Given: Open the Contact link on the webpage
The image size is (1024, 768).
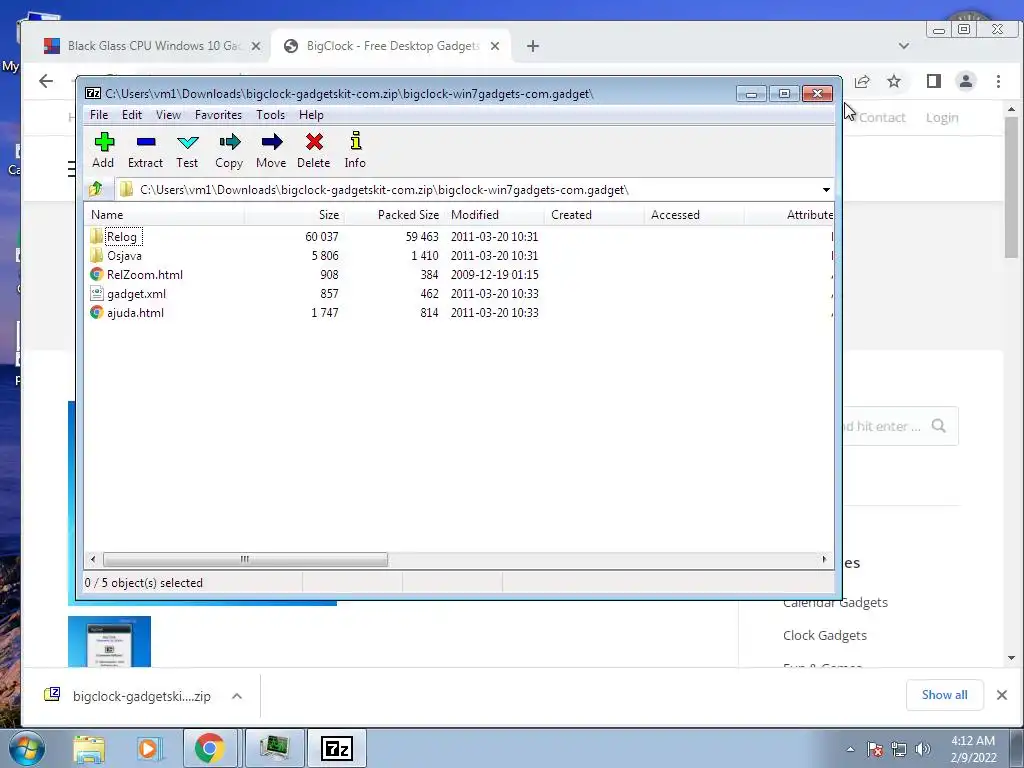Looking at the screenshot, I should click(882, 118).
